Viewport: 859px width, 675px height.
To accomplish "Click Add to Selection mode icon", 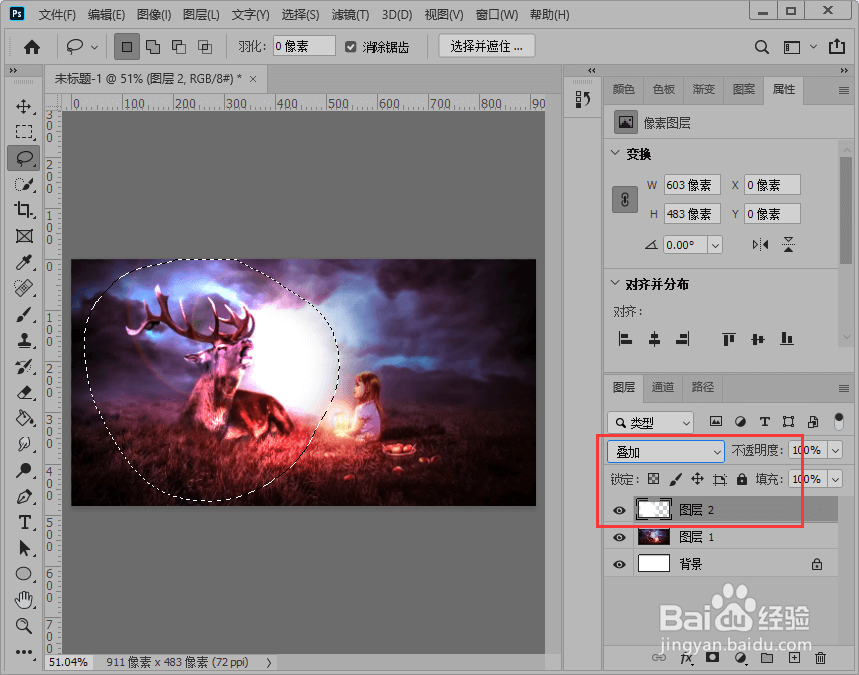I will point(153,47).
